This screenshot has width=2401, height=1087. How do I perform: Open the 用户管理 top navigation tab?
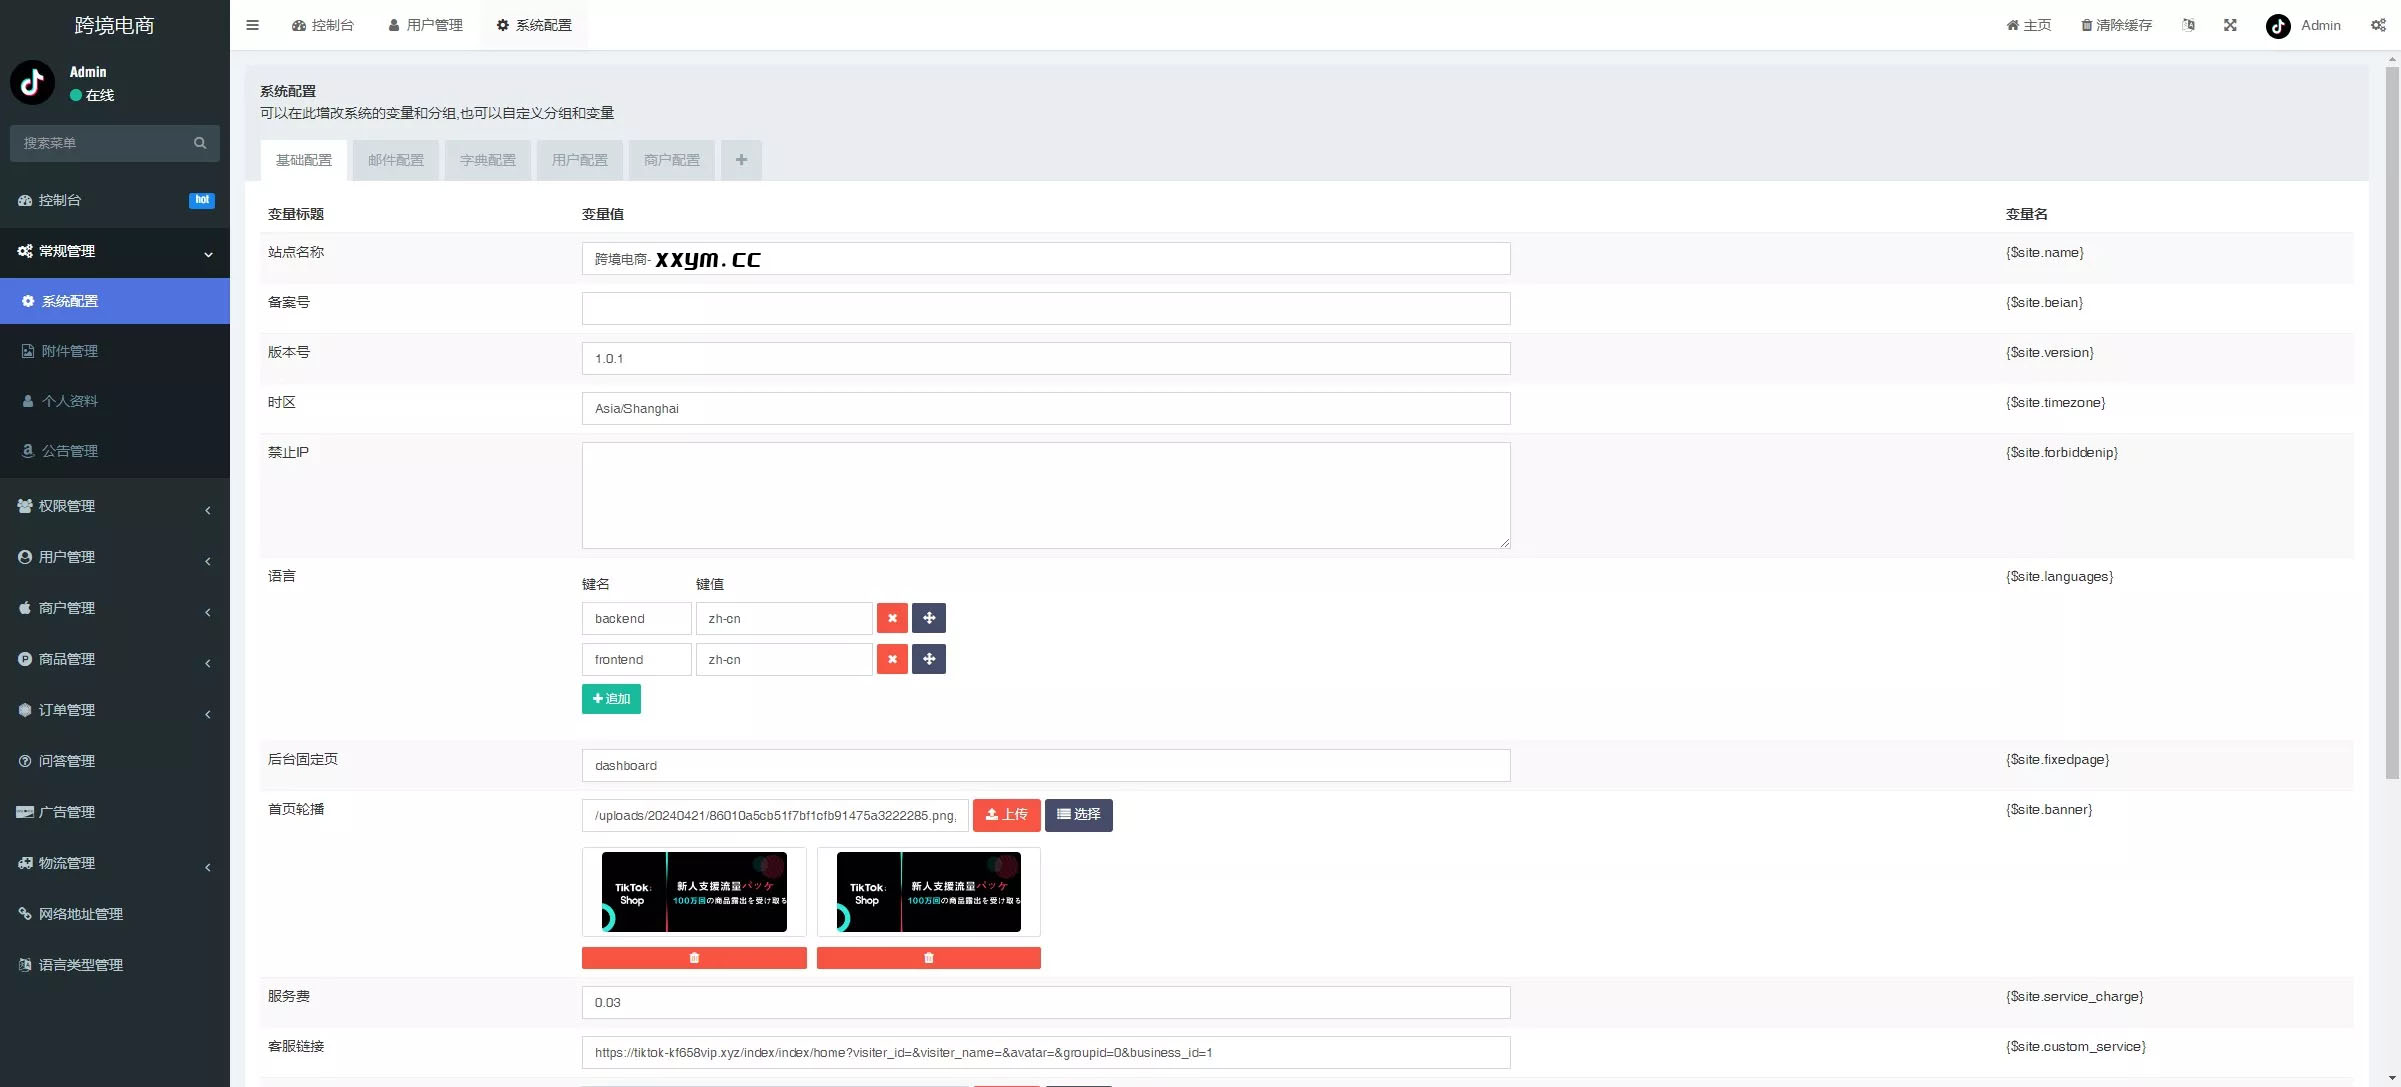coord(426,25)
